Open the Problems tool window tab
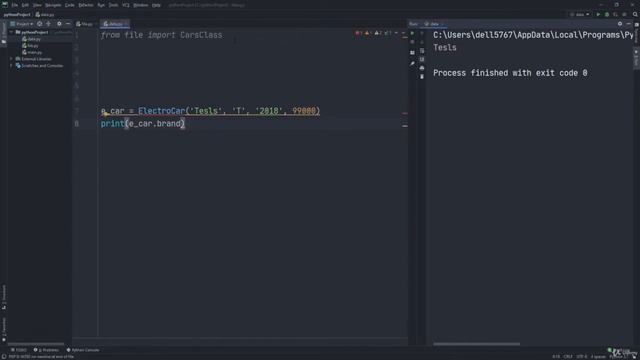This screenshot has height=360, width=640. [x=46, y=350]
